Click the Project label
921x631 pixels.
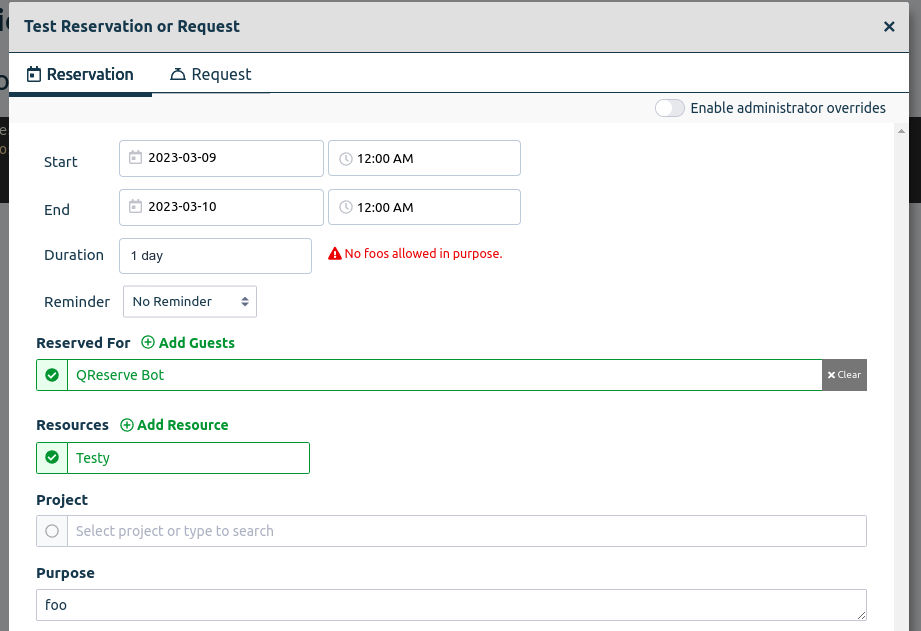(62, 500)
